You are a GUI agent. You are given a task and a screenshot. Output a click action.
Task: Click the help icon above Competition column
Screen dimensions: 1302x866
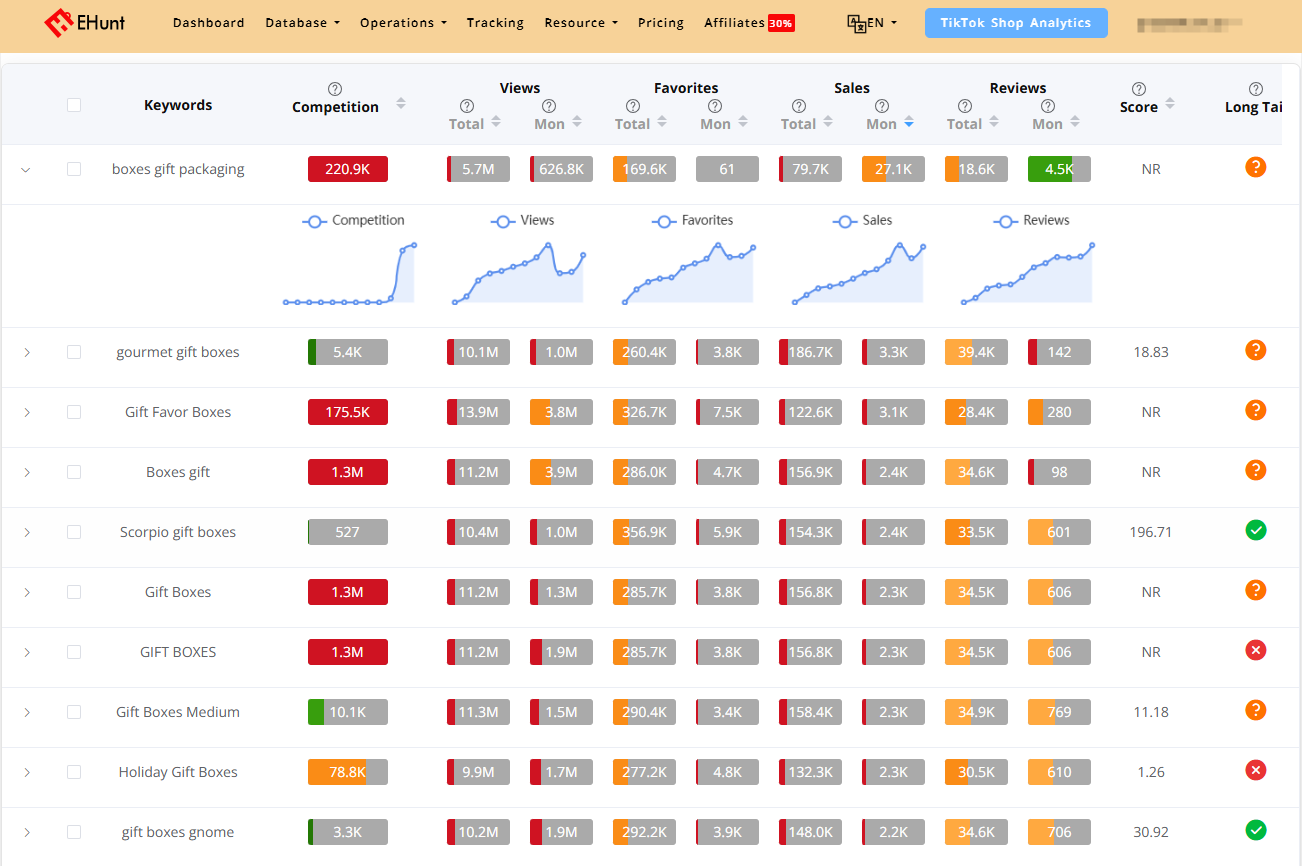335,88
